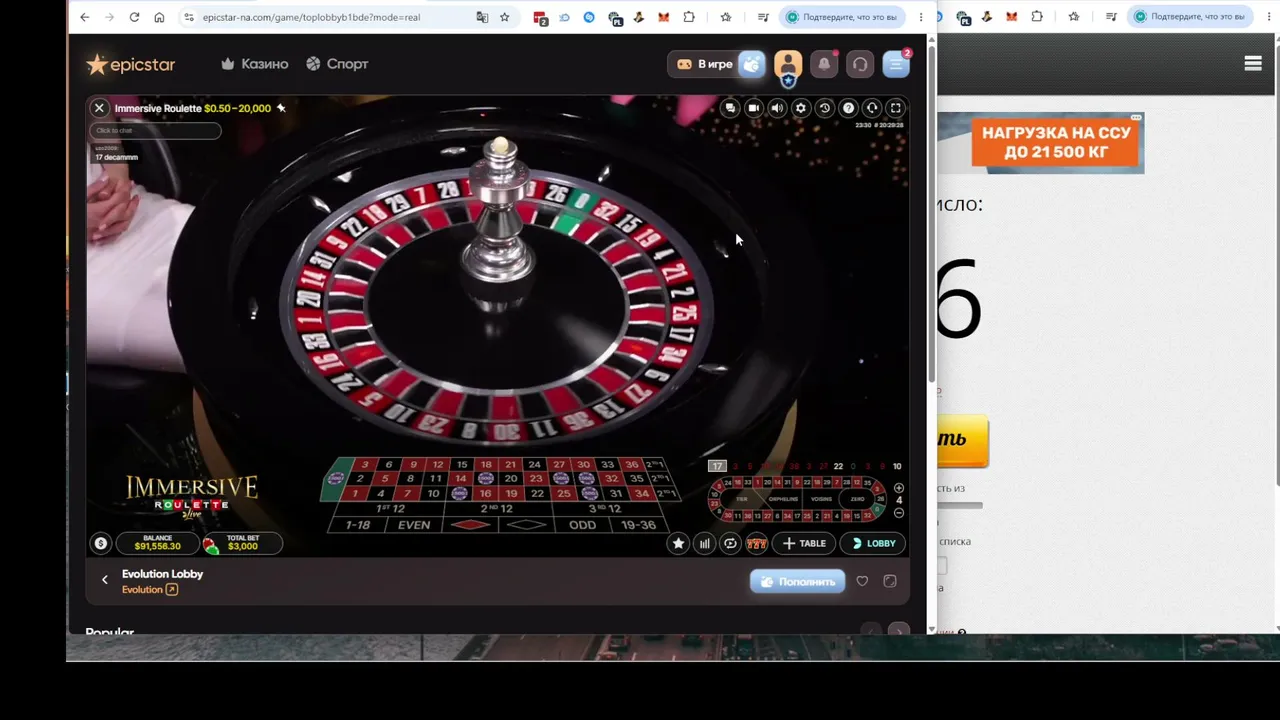The image size is (1280, 720).
Task: Open the Казино section
Action: tap(255, 64)
